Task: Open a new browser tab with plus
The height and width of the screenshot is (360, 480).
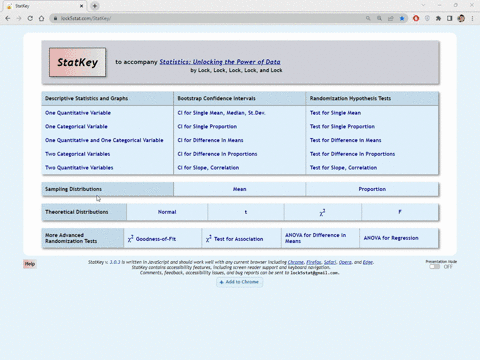Action: point(95,6)
